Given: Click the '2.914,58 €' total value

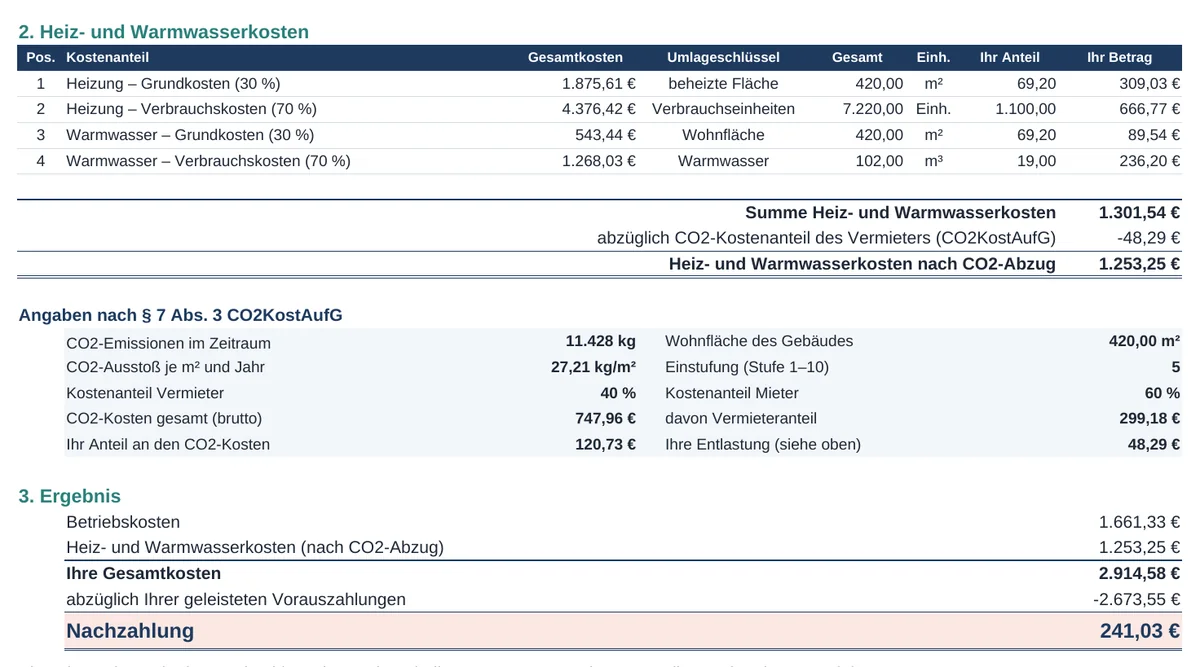Looking at the screenshot, I should (1139, 574).
